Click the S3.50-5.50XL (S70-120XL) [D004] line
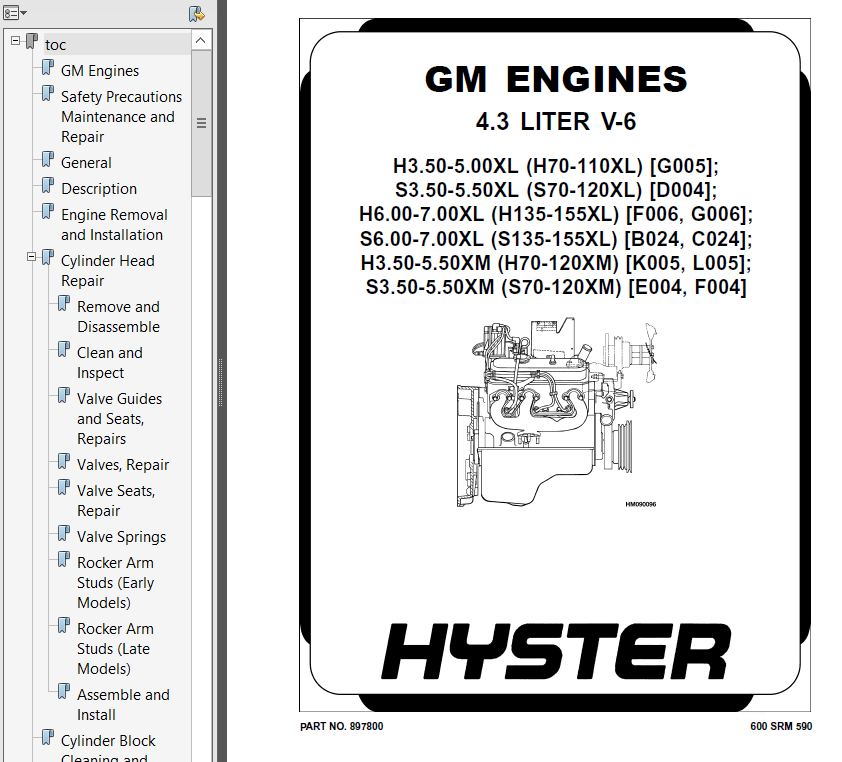This screenshot has height=762, width=842. 556,190
